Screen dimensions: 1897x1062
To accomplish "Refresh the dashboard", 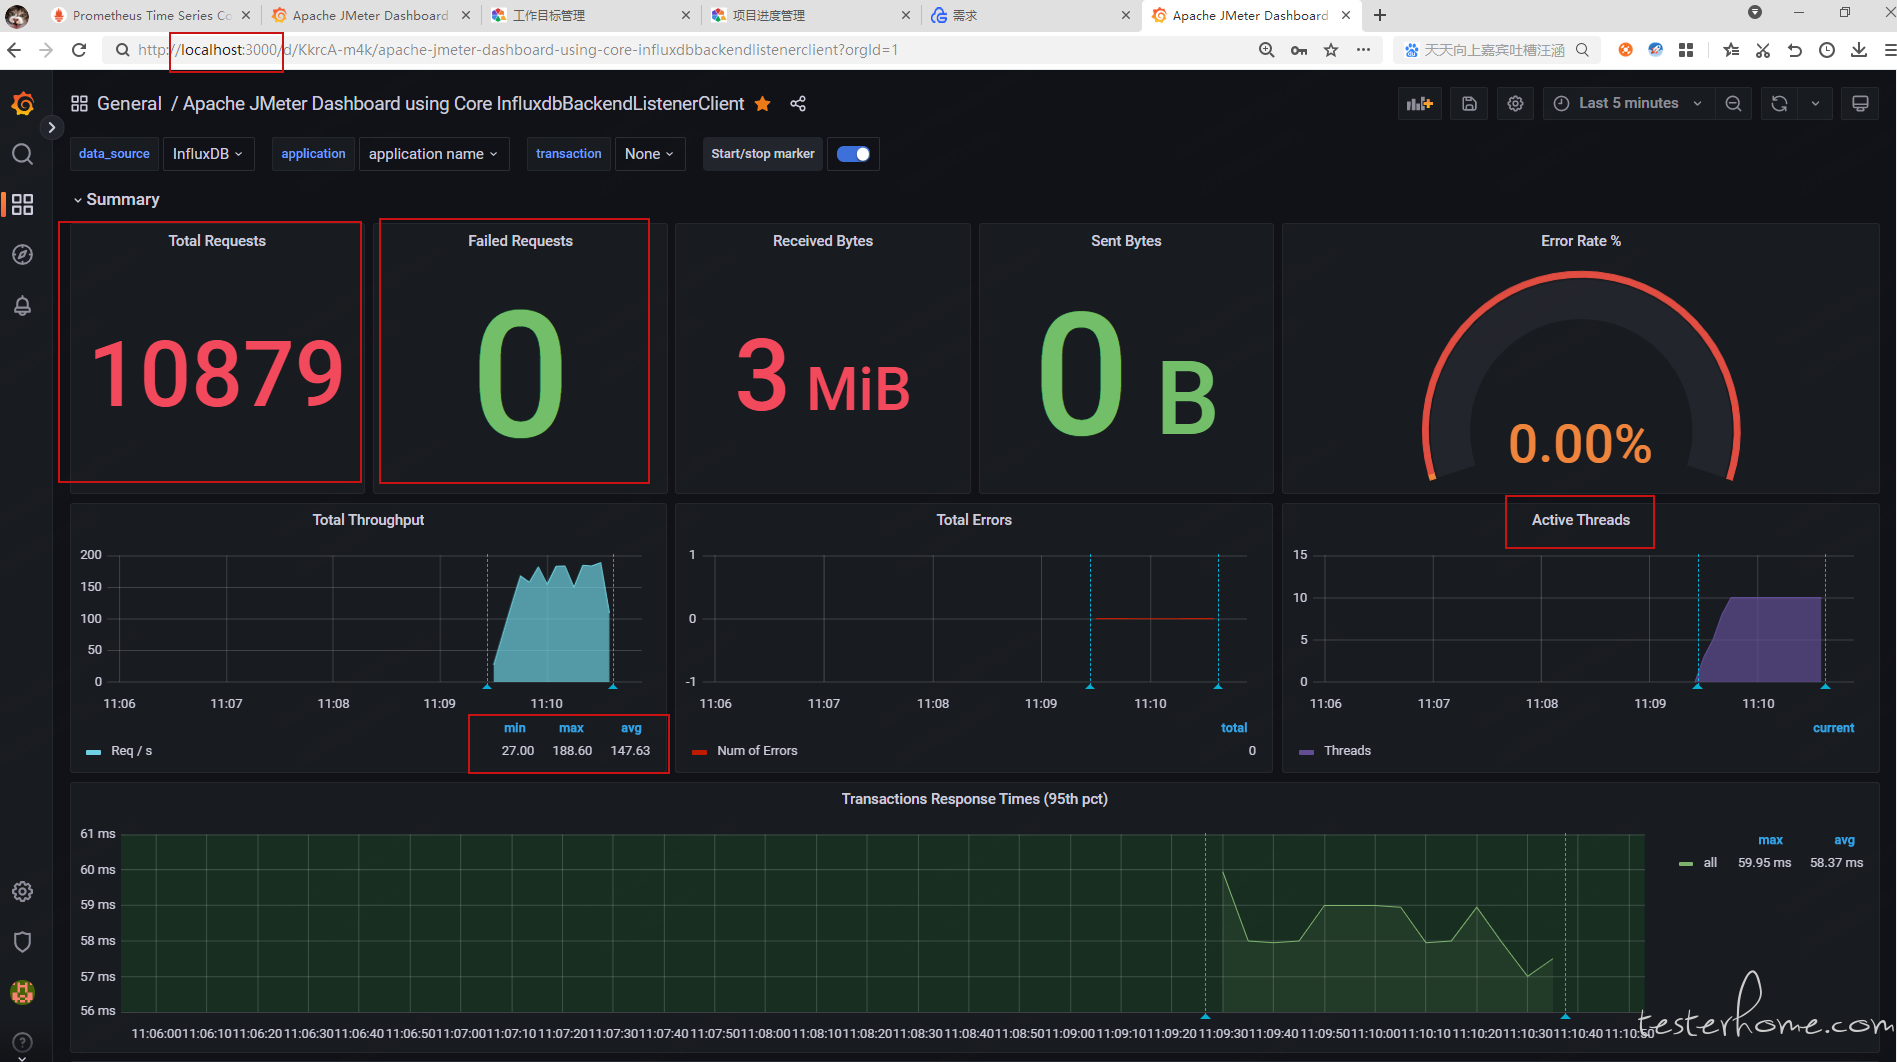I will click(1779, 104).
